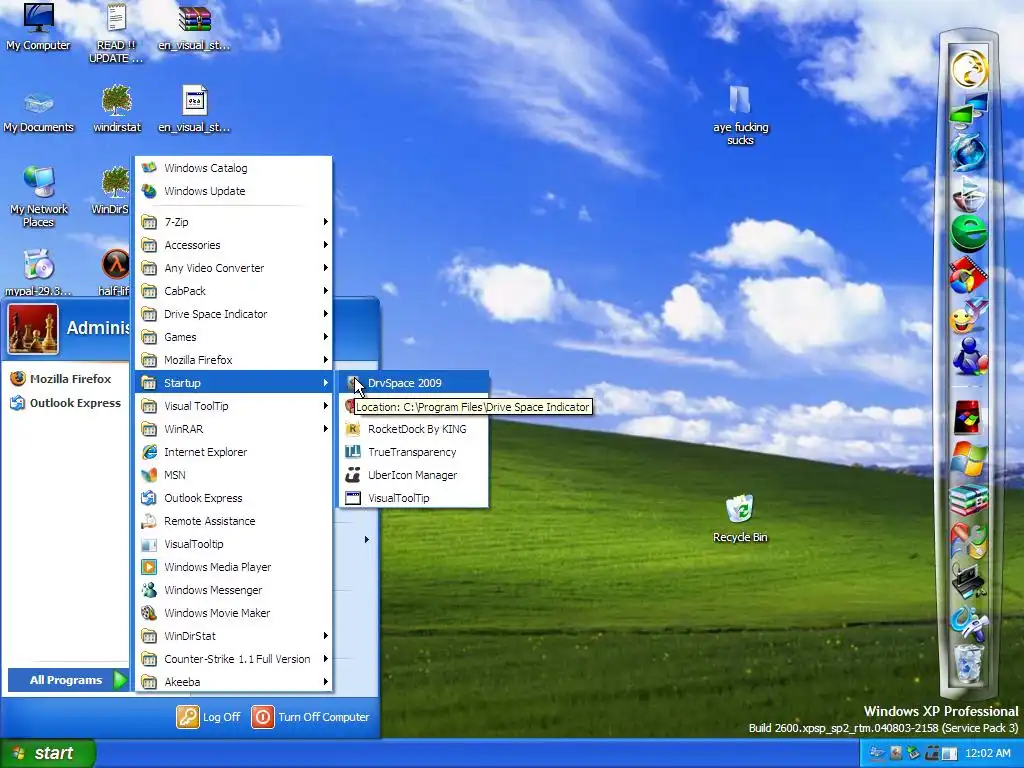Expand the WinDirStat submenu arrow
The height and width of the screenshot is (768, 1024).
(x=325, y=635)
